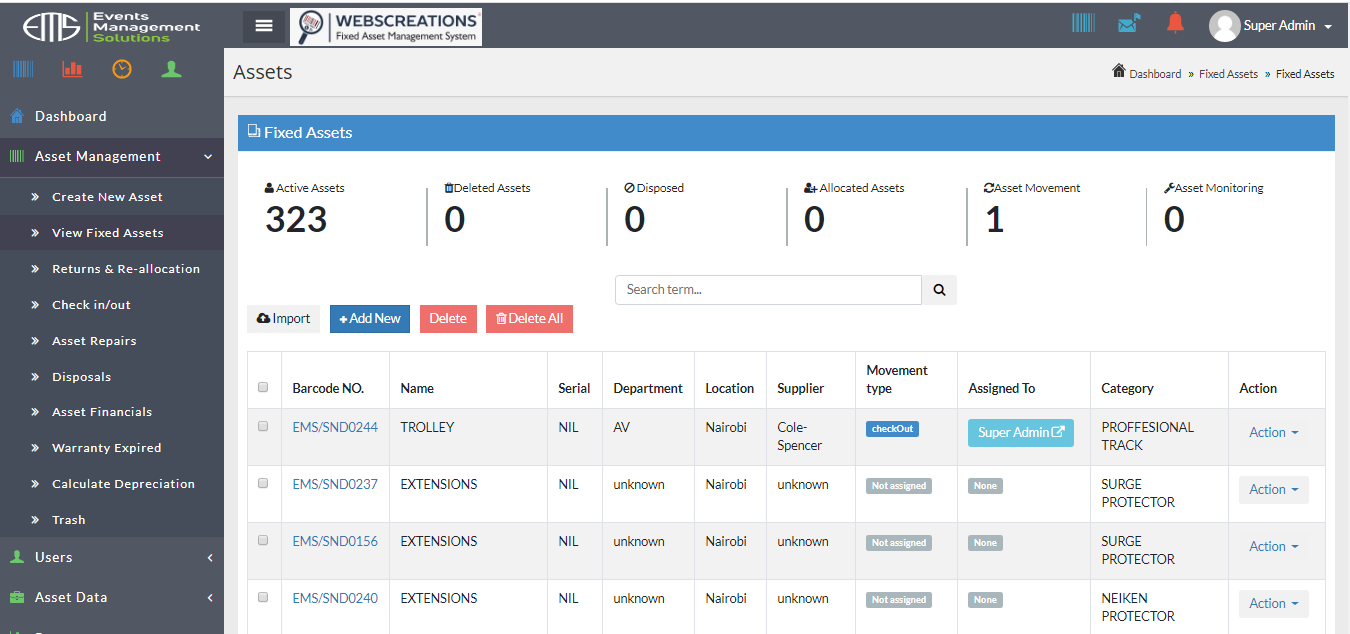Open the green user shortcut icon

pyautogui.click(x=172, y=69)
